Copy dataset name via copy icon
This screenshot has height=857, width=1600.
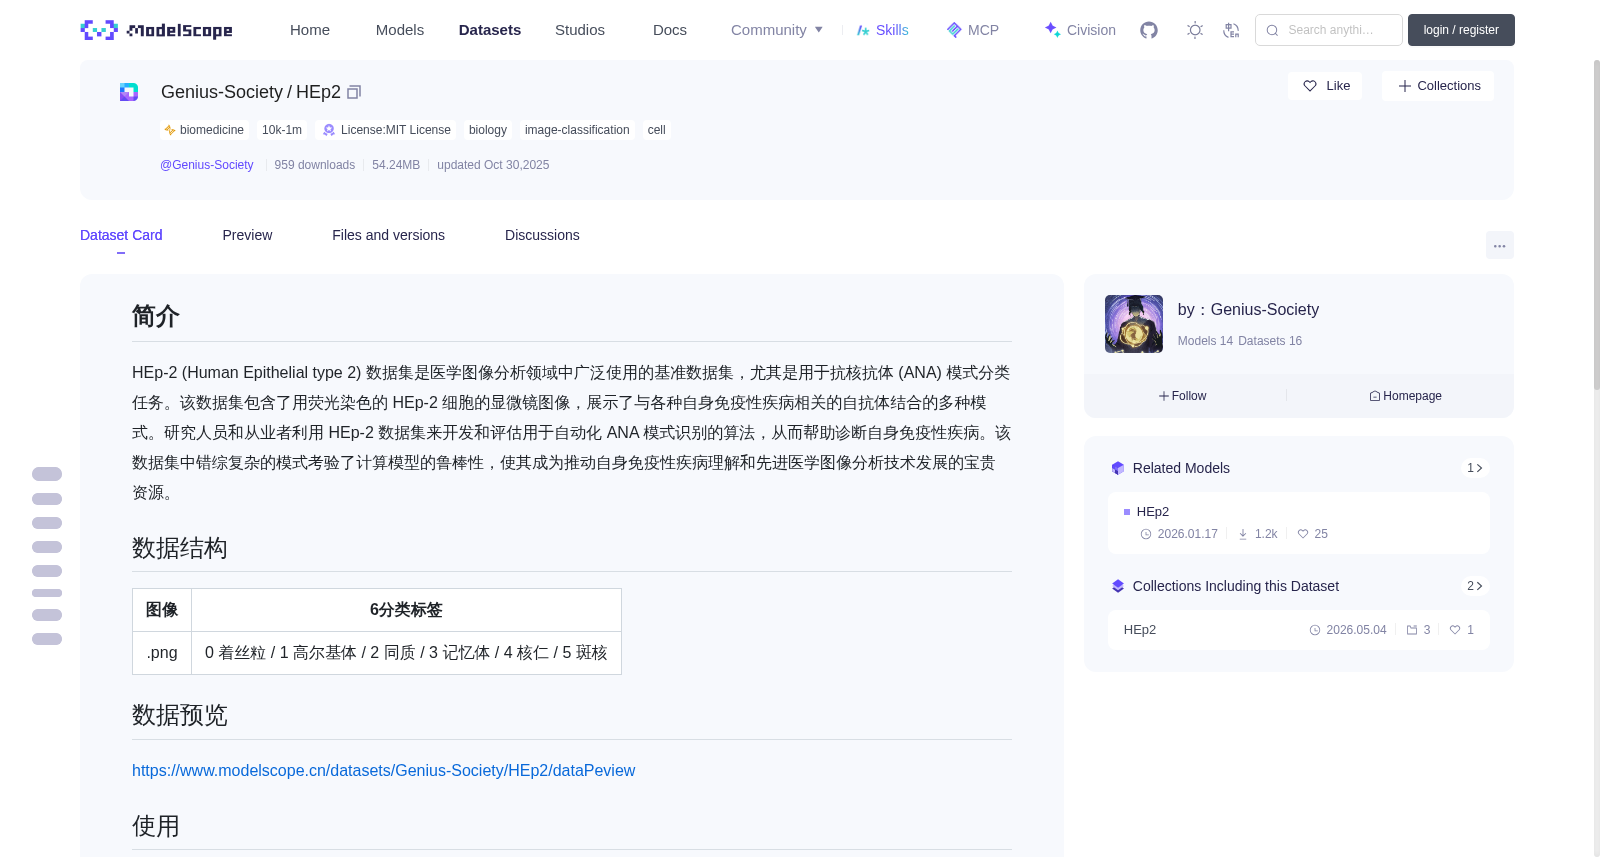coord(354,92)
